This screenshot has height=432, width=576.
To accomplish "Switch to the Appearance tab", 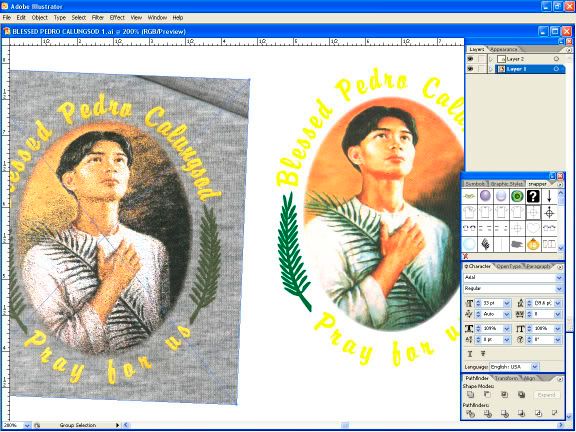I will coord(504,49).
